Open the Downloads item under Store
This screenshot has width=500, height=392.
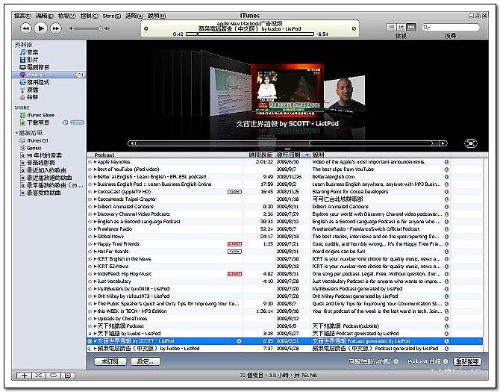pyautogui.click(x=34, y=122)
